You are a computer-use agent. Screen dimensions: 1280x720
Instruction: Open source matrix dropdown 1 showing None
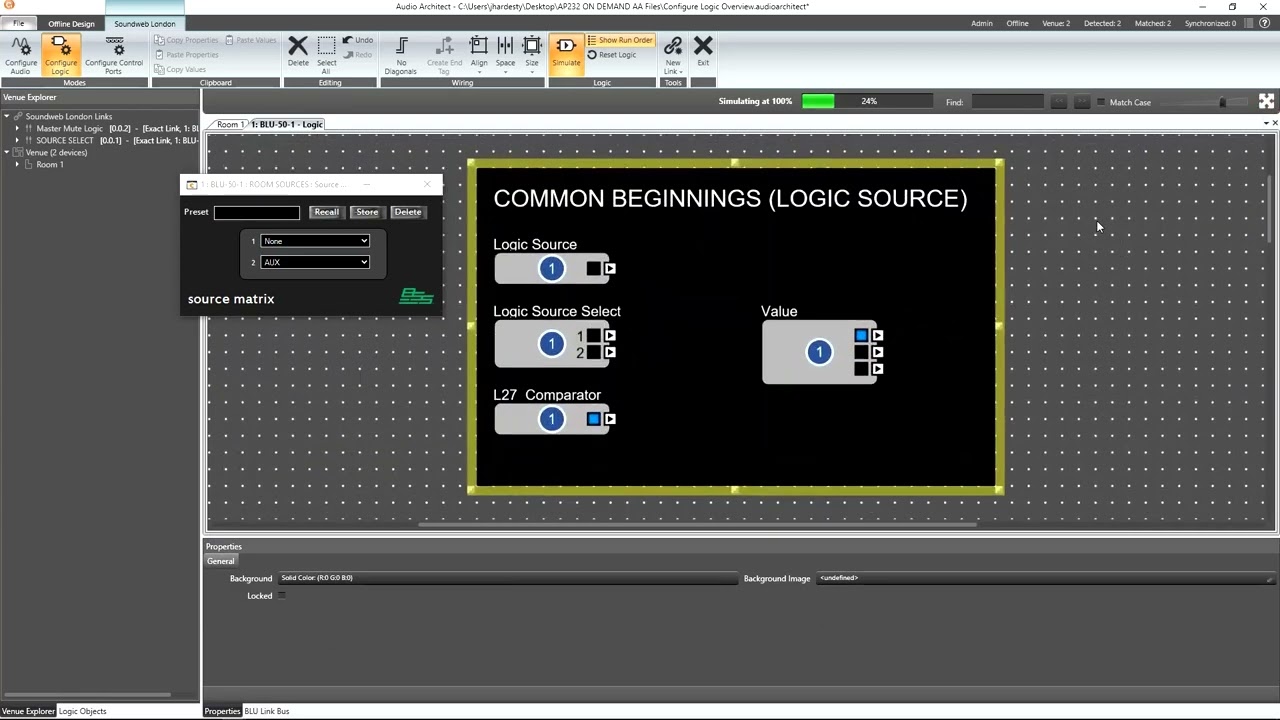click(315, 241)
